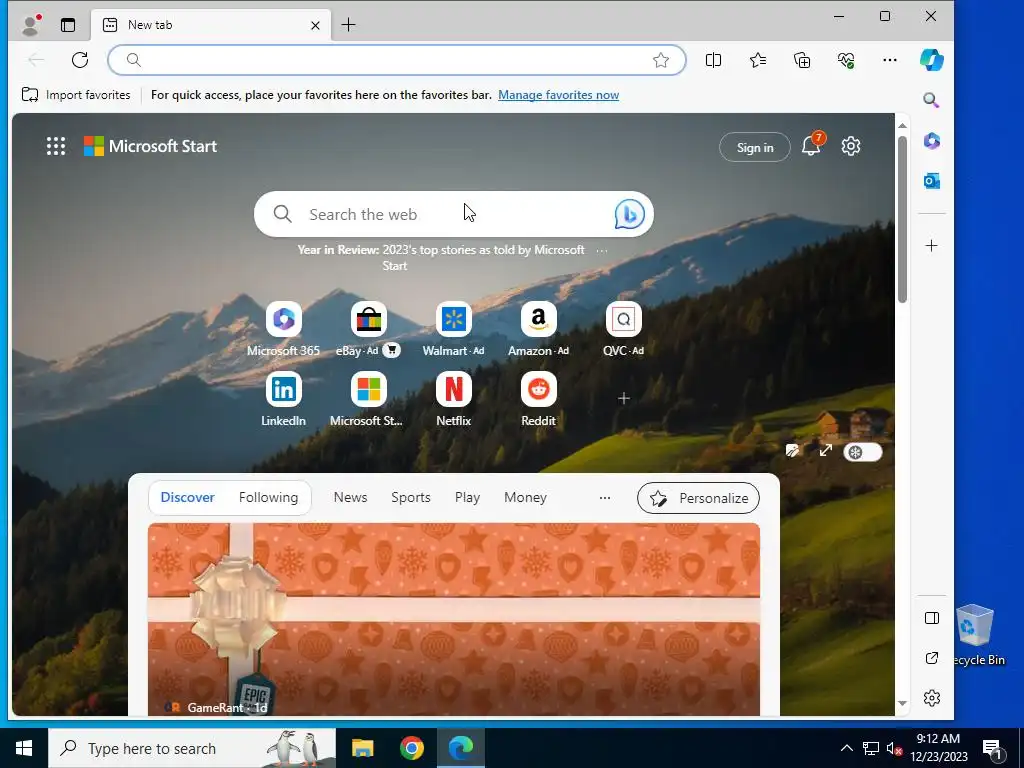Open the muted volume tray icon
1024x768 pixels.
tap(894, 748)
